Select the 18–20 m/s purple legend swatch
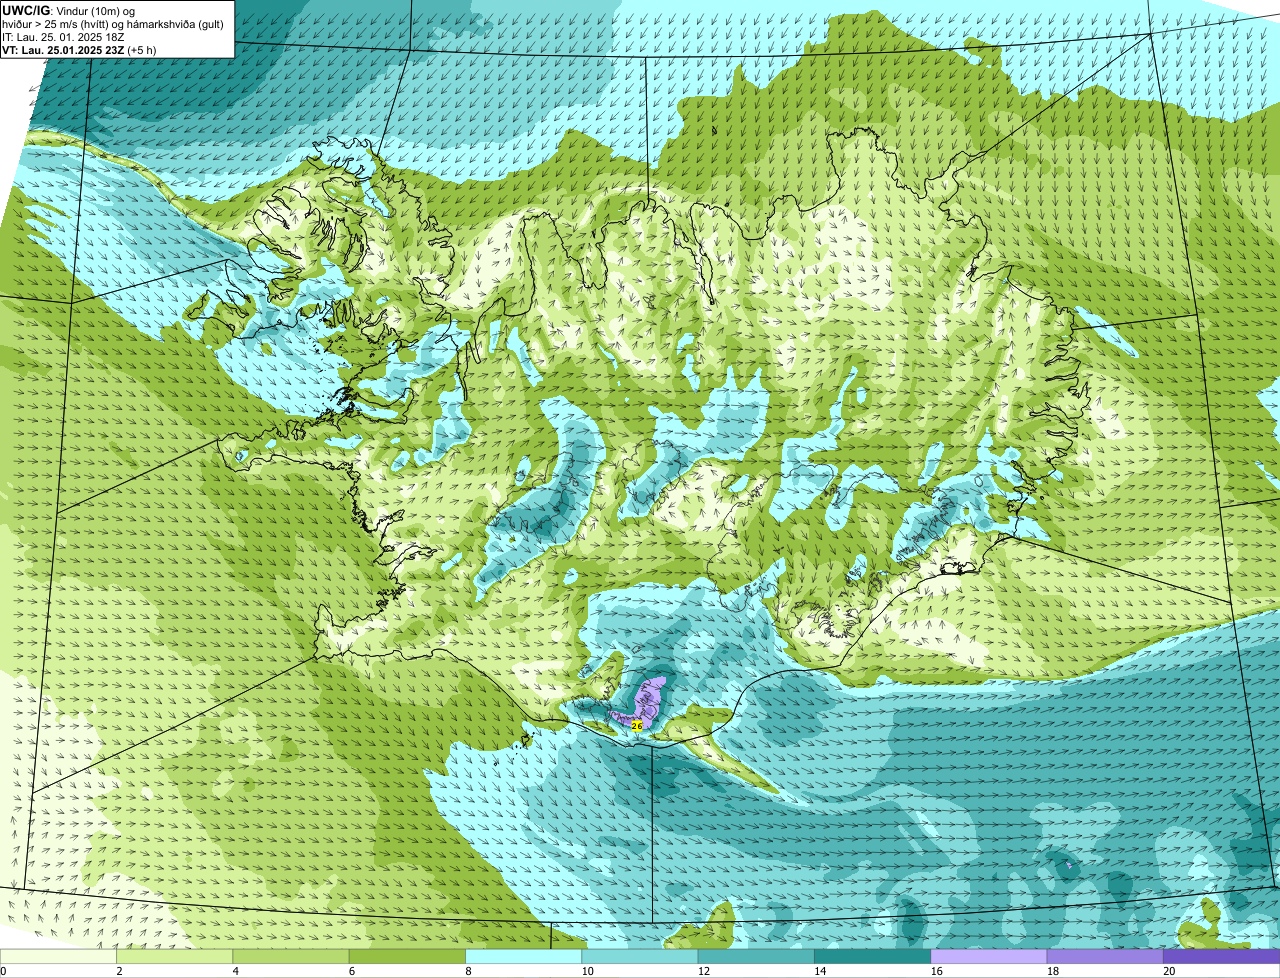This screenshot has width=1280, height=978. pos(1105,957)
